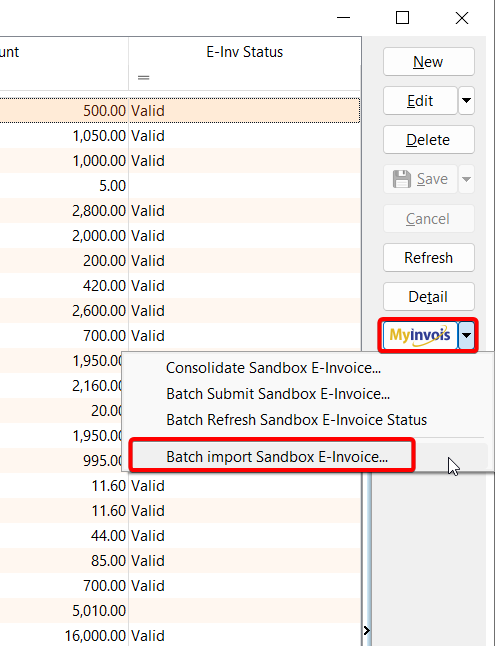Select the row with amount 2,000.00
Screen dimensions: 495x646
pos(180,235)
